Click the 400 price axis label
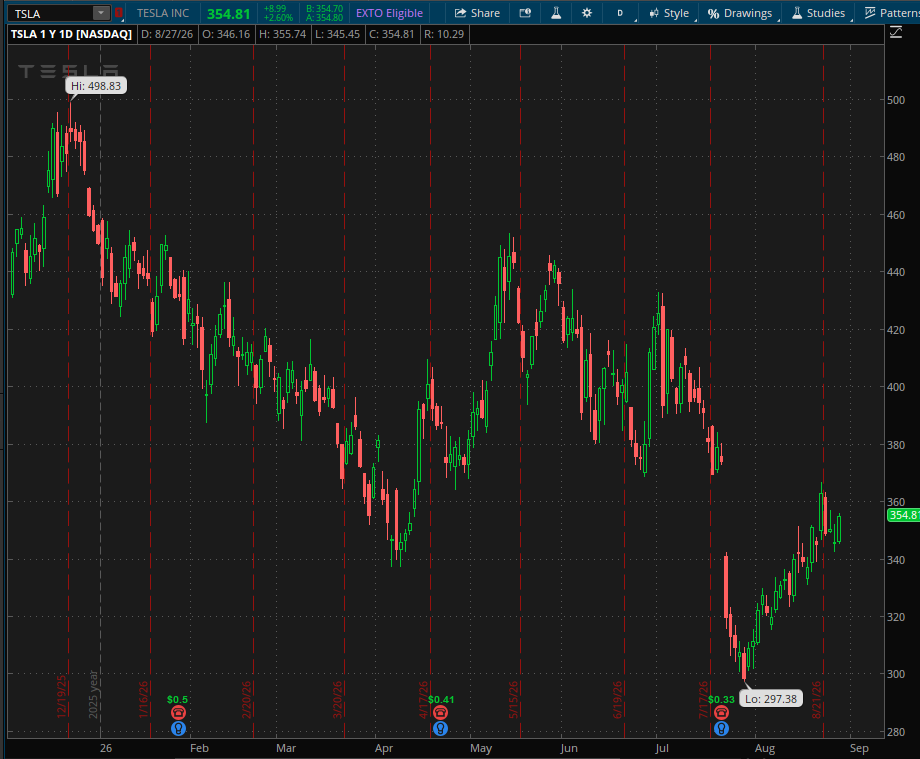This screenshot has width=920, height=759. (896, 387)
